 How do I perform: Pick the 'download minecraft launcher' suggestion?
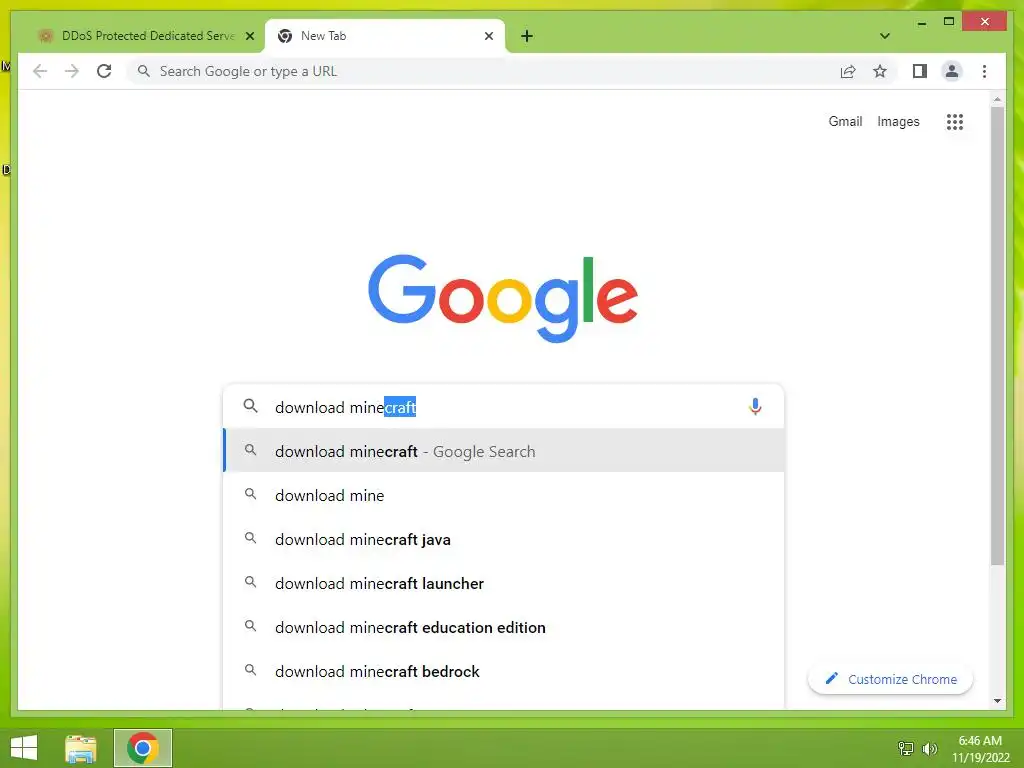click(504, 583)
